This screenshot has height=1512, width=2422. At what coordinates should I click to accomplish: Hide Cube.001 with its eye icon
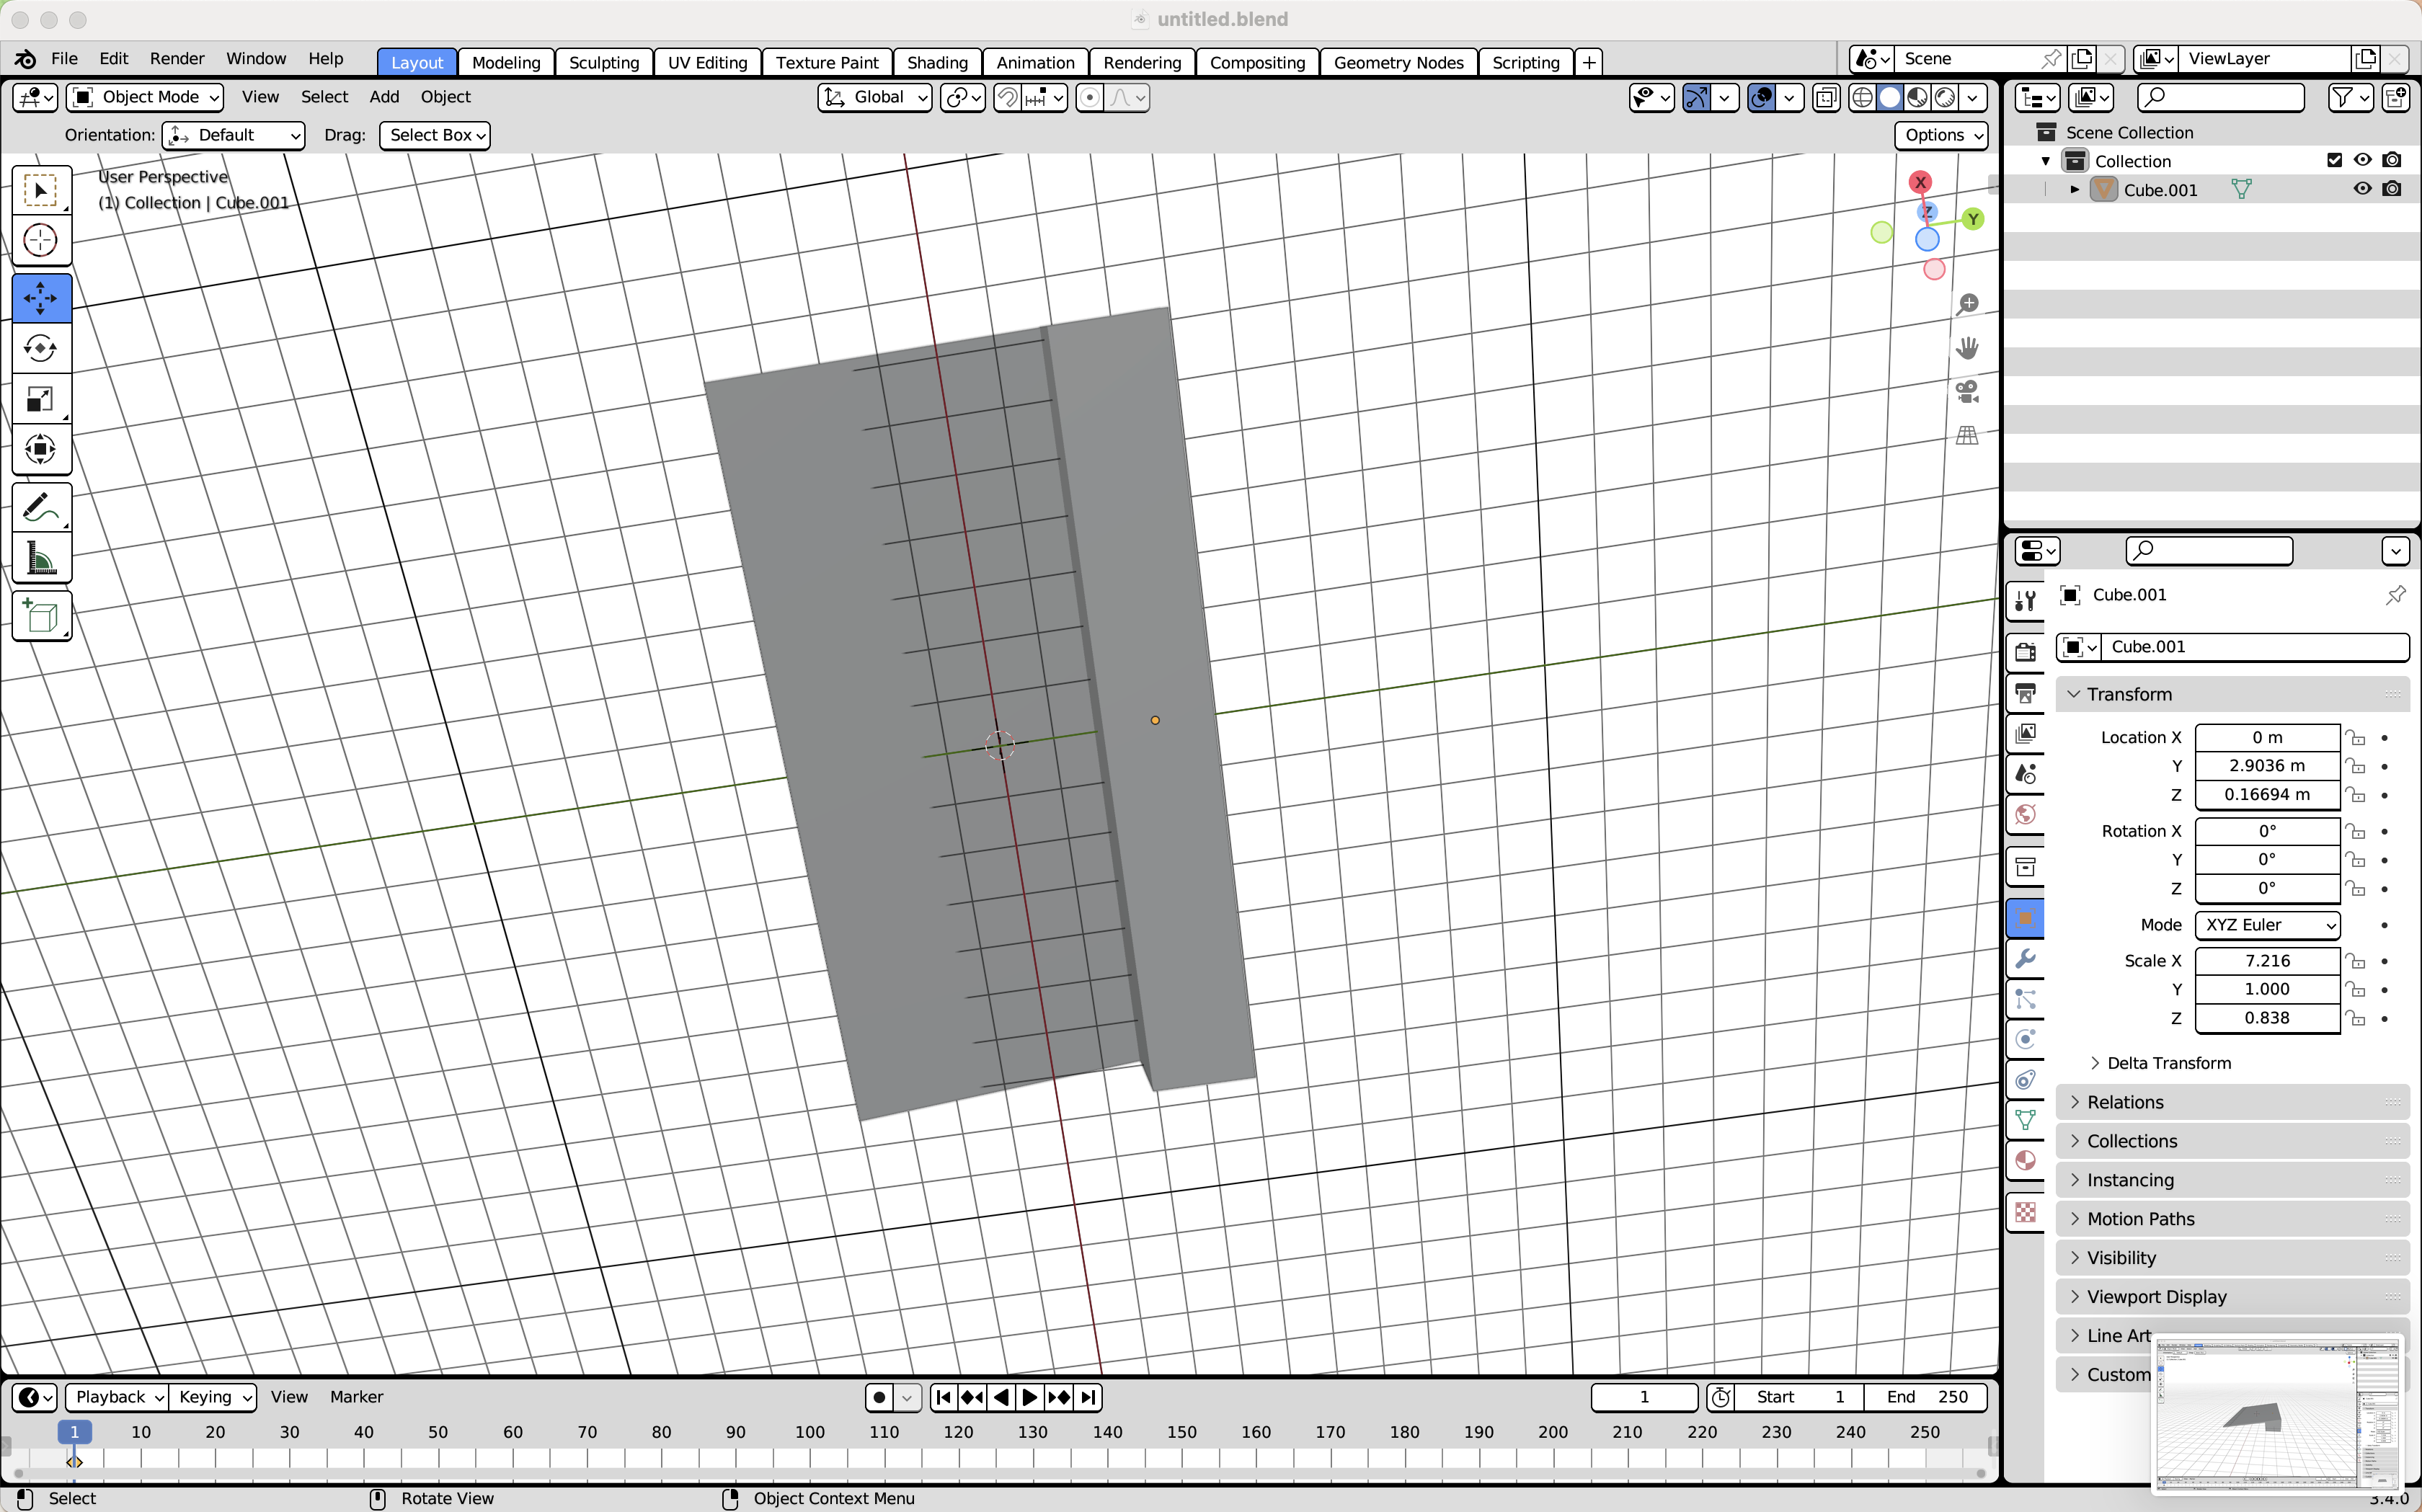[2362, 189]
